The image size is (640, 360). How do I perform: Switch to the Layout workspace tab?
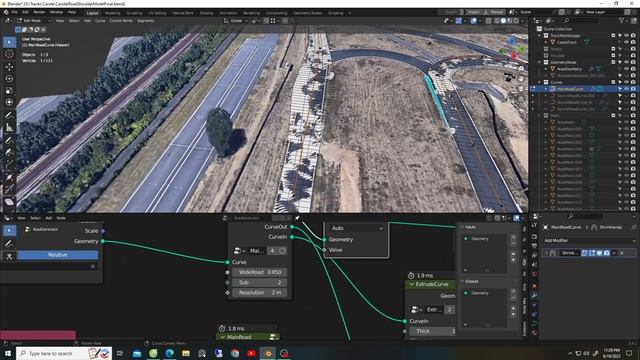click(93, 13)
